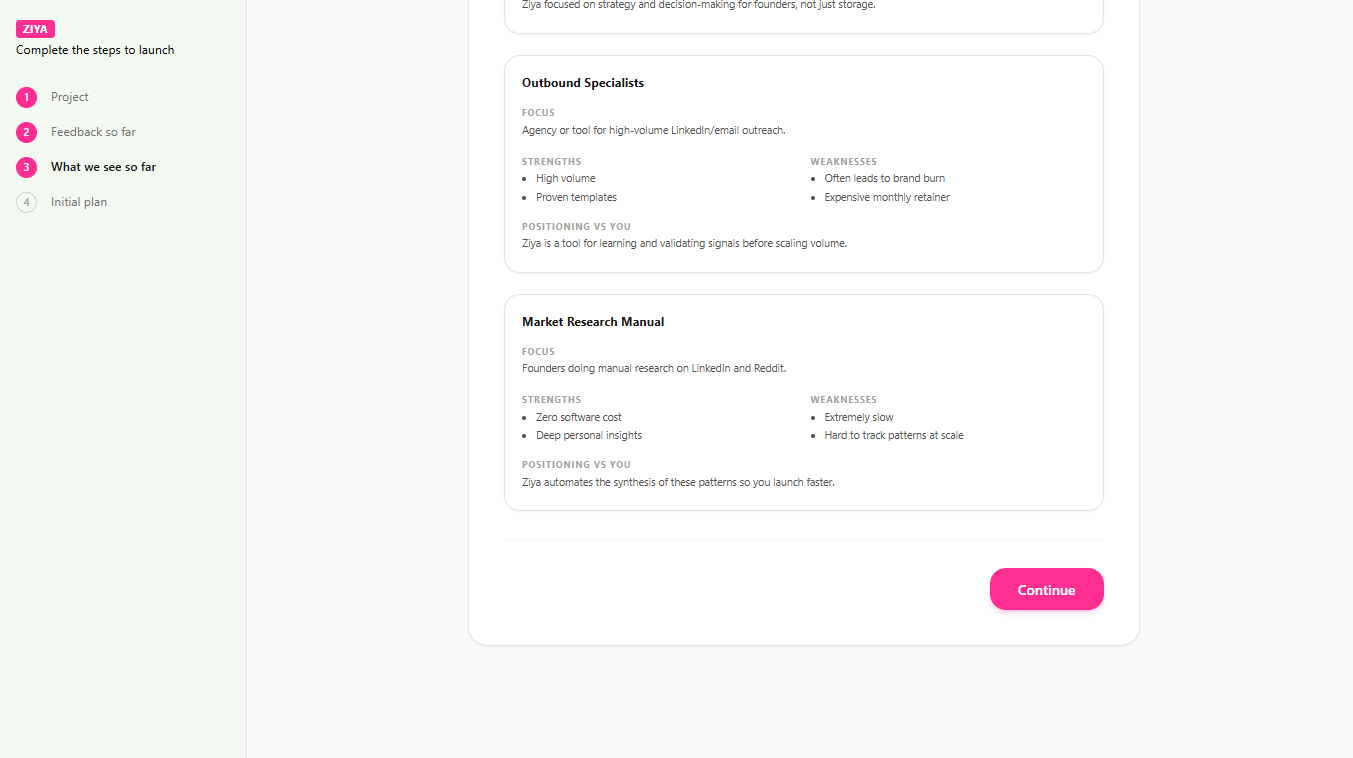This screenshot has height=758, width=1353.
Task: Go to the Project step
Action: tap(70, 97)
